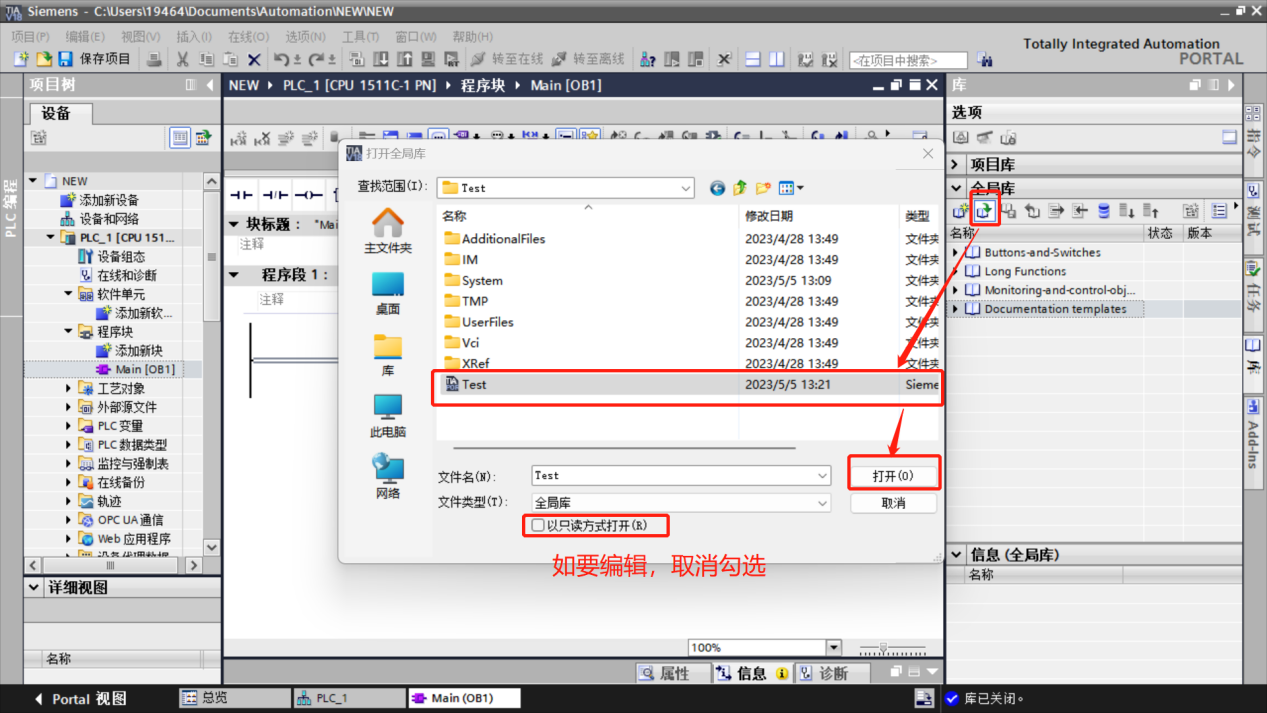Open the view menu dropdown in the file dialog
Viewport: 1267px width, 713px height.
click(791, 188)
